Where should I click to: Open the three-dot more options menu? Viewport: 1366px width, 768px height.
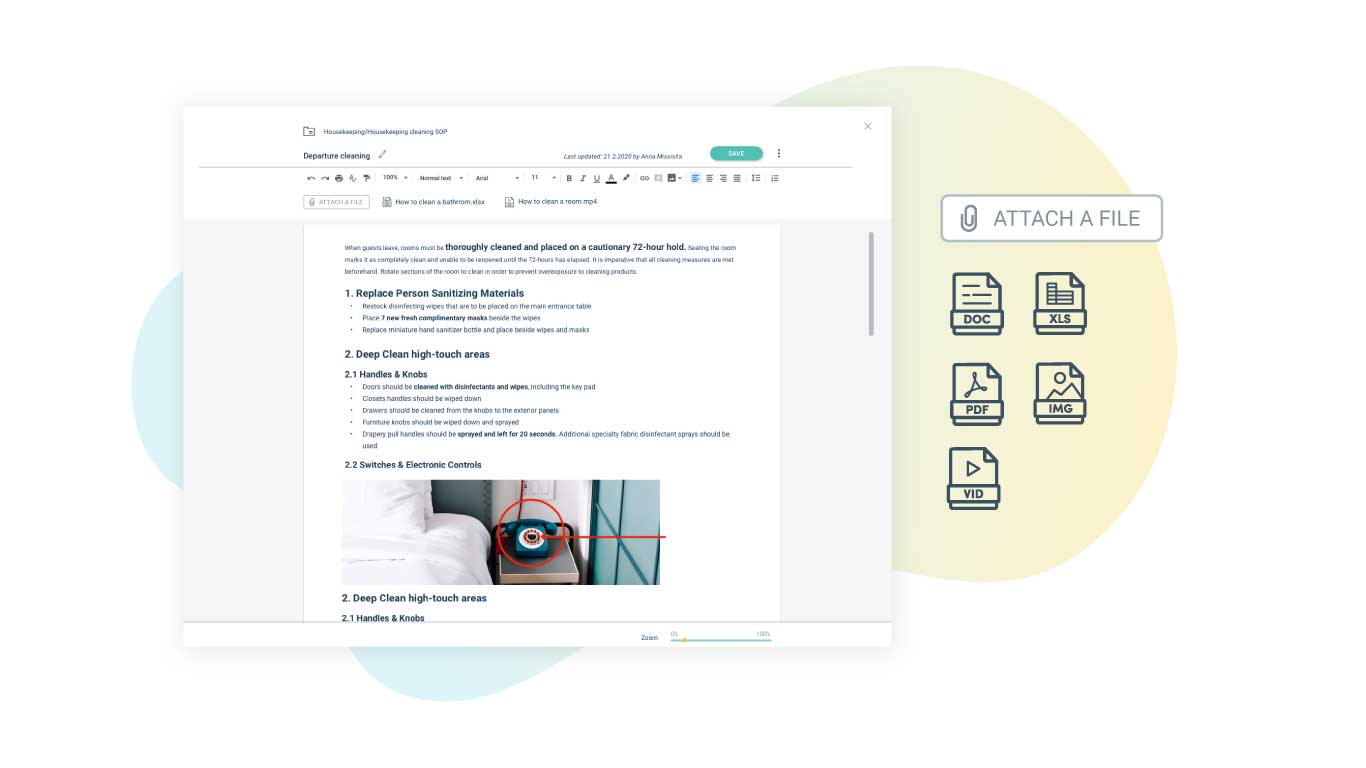[x=779, y=154]
